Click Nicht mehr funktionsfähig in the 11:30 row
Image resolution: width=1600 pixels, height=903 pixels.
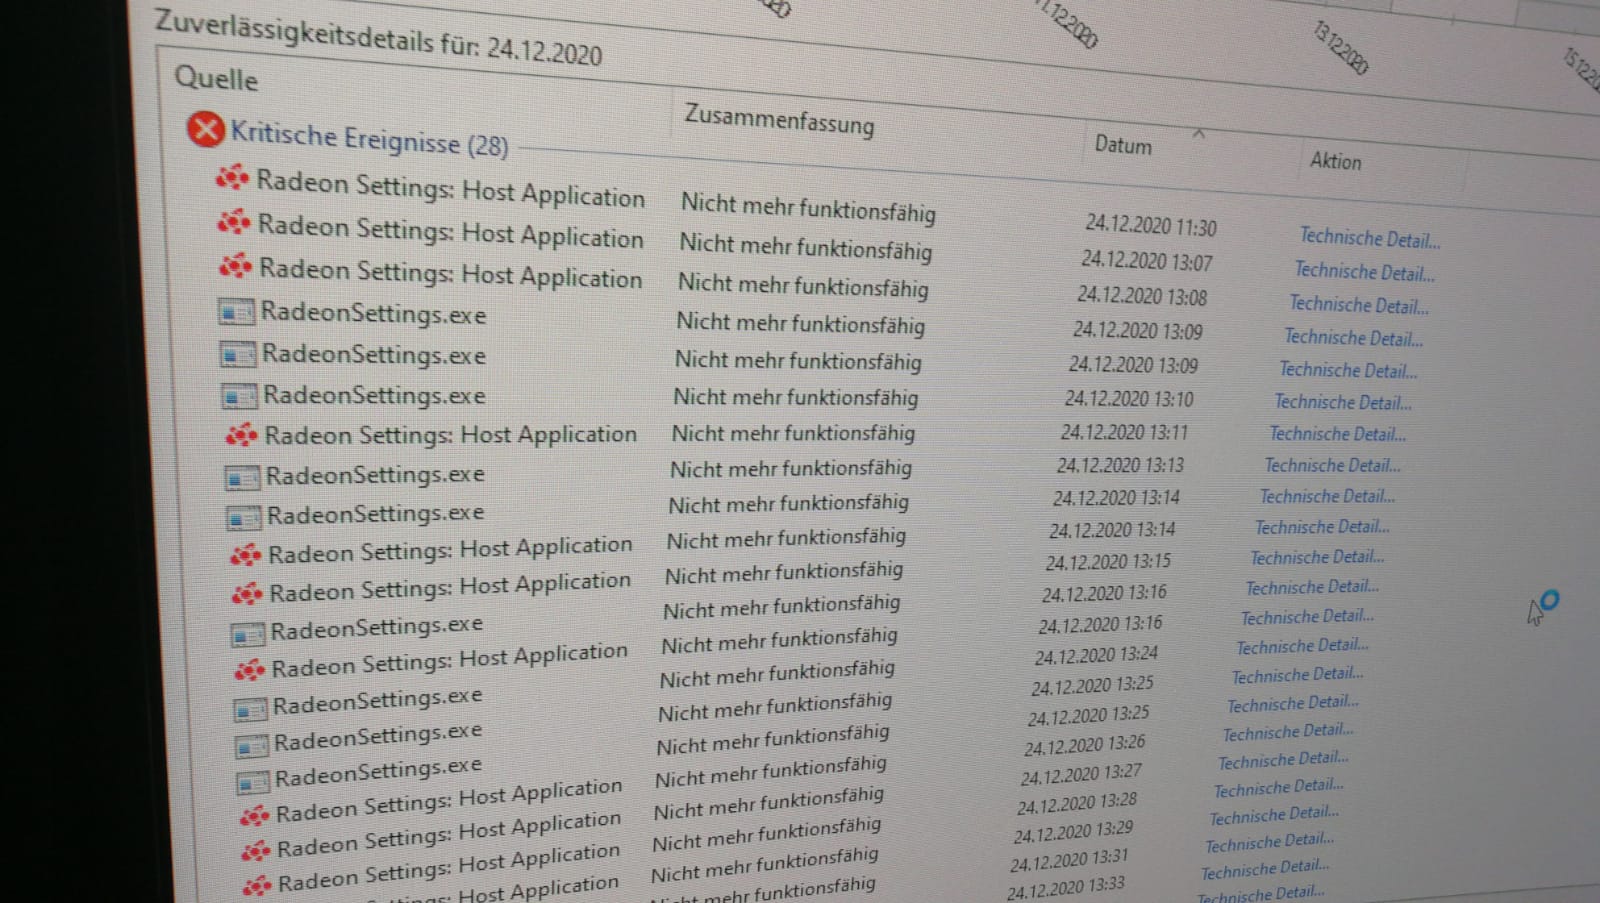tap(808, 207)
